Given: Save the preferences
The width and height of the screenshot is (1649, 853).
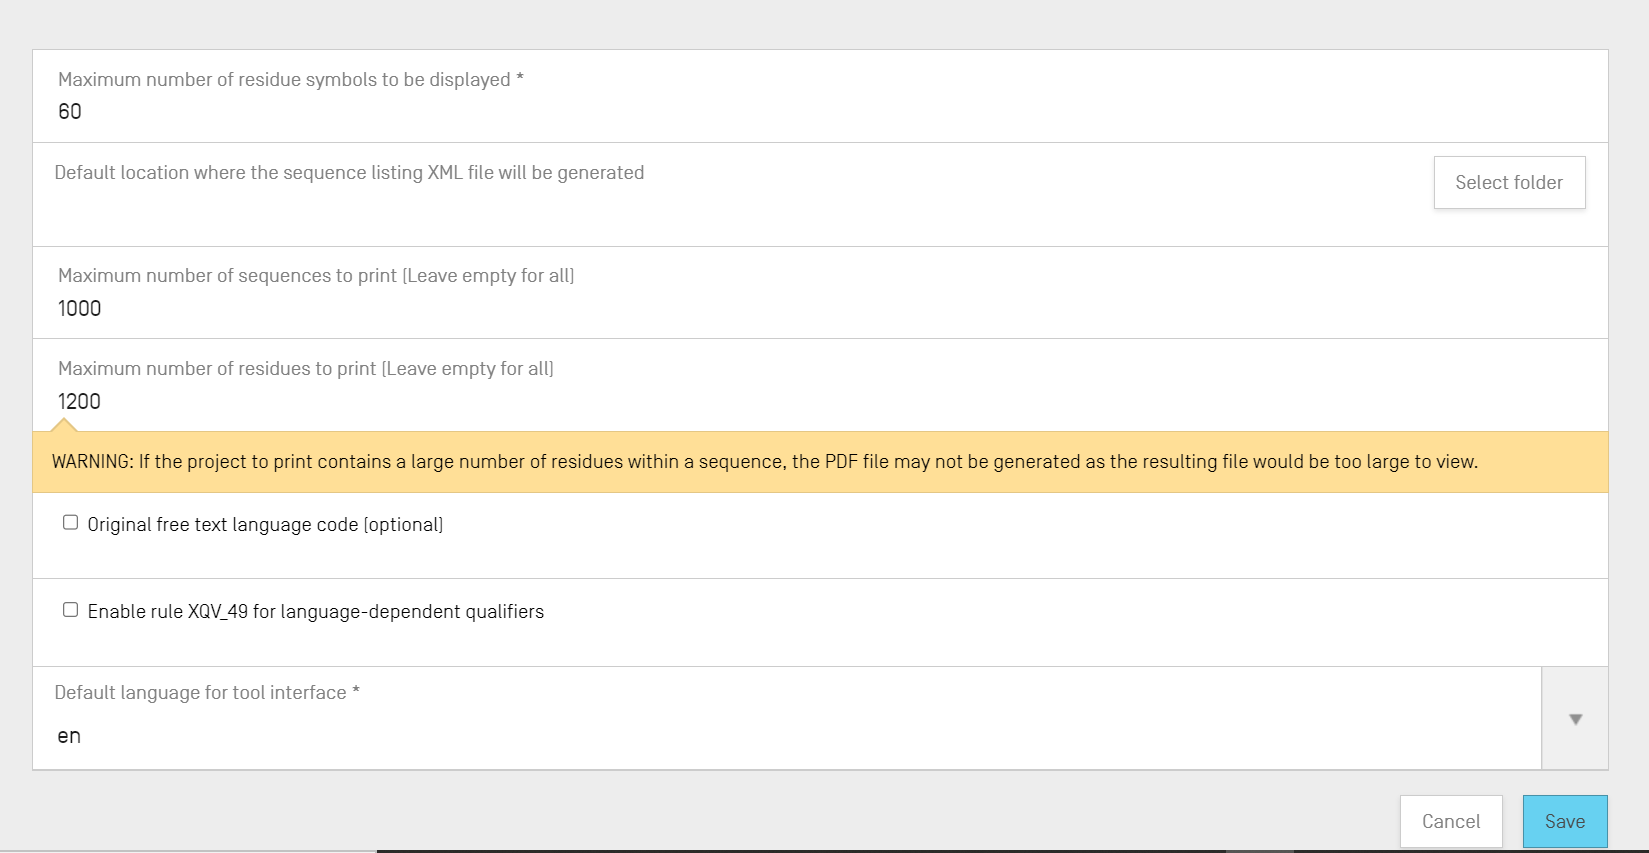Looking at the screenshot, I should click(x=1564, y=821).
